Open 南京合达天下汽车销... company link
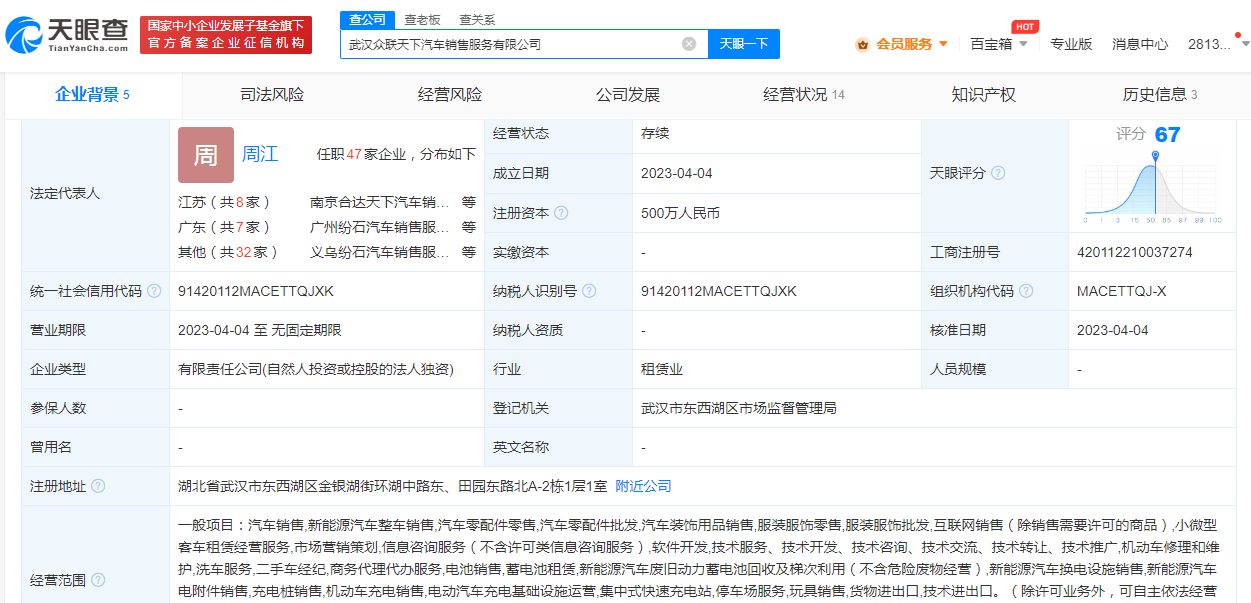This screenshot has height=603, width=1251. 380,202
